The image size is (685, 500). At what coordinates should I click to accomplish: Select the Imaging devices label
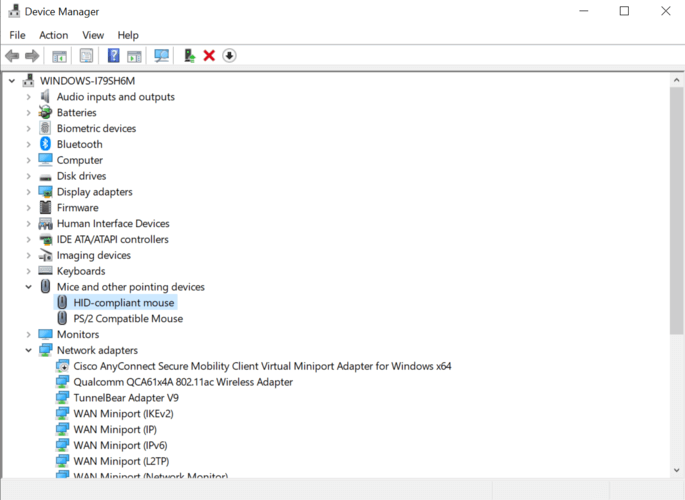point(93,255)
